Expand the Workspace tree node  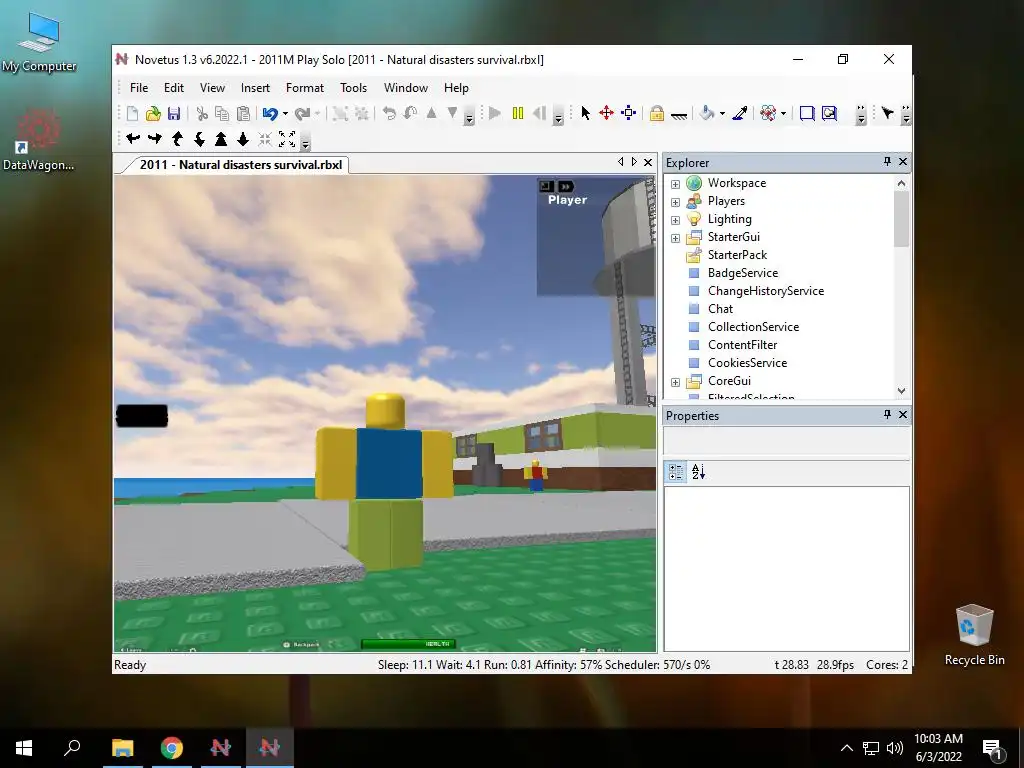coord(675,184)
